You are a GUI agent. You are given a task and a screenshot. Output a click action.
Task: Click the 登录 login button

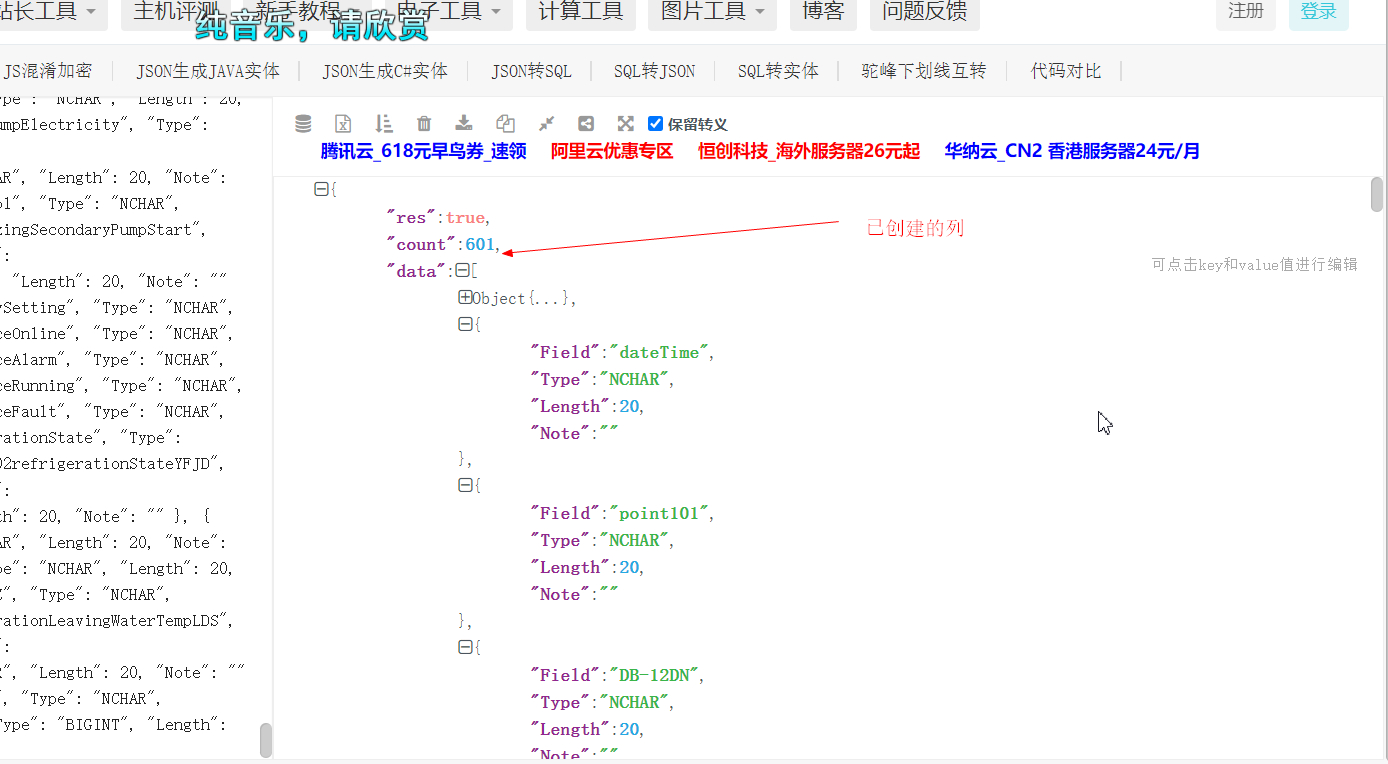(x=1319, y=12)
